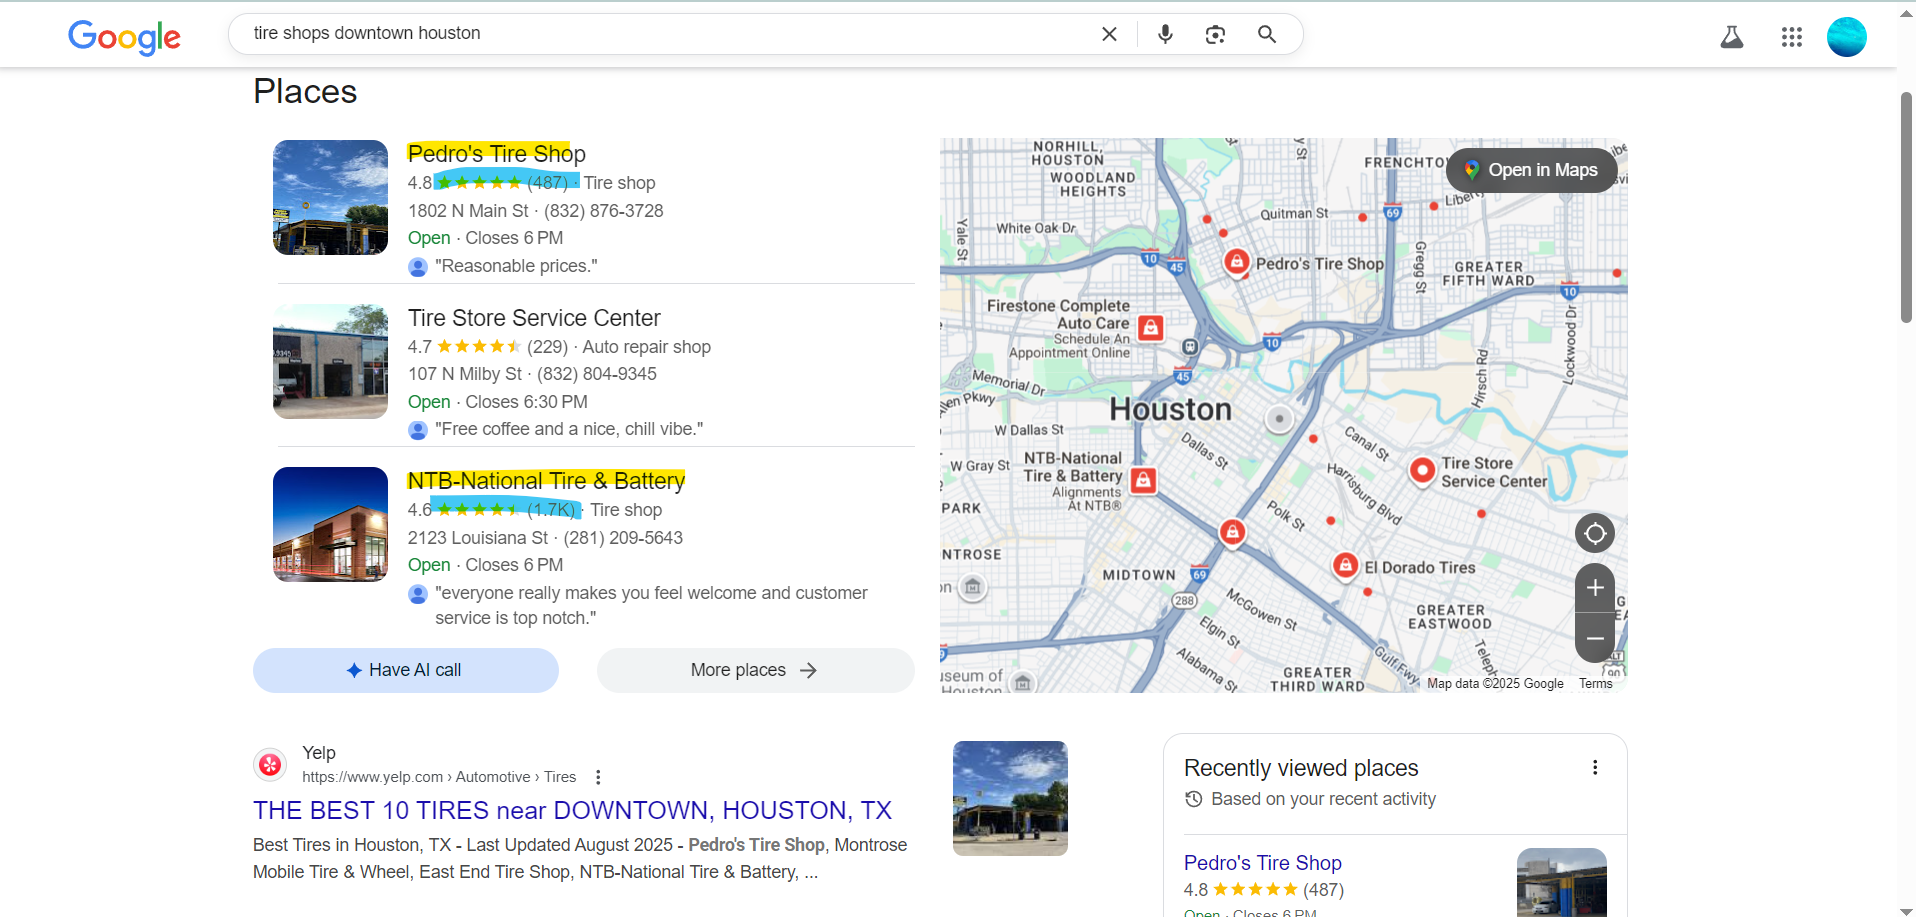
Task: View recently viewed Pedro's Tire Shop thumbnail
Action: point(1561,882)
